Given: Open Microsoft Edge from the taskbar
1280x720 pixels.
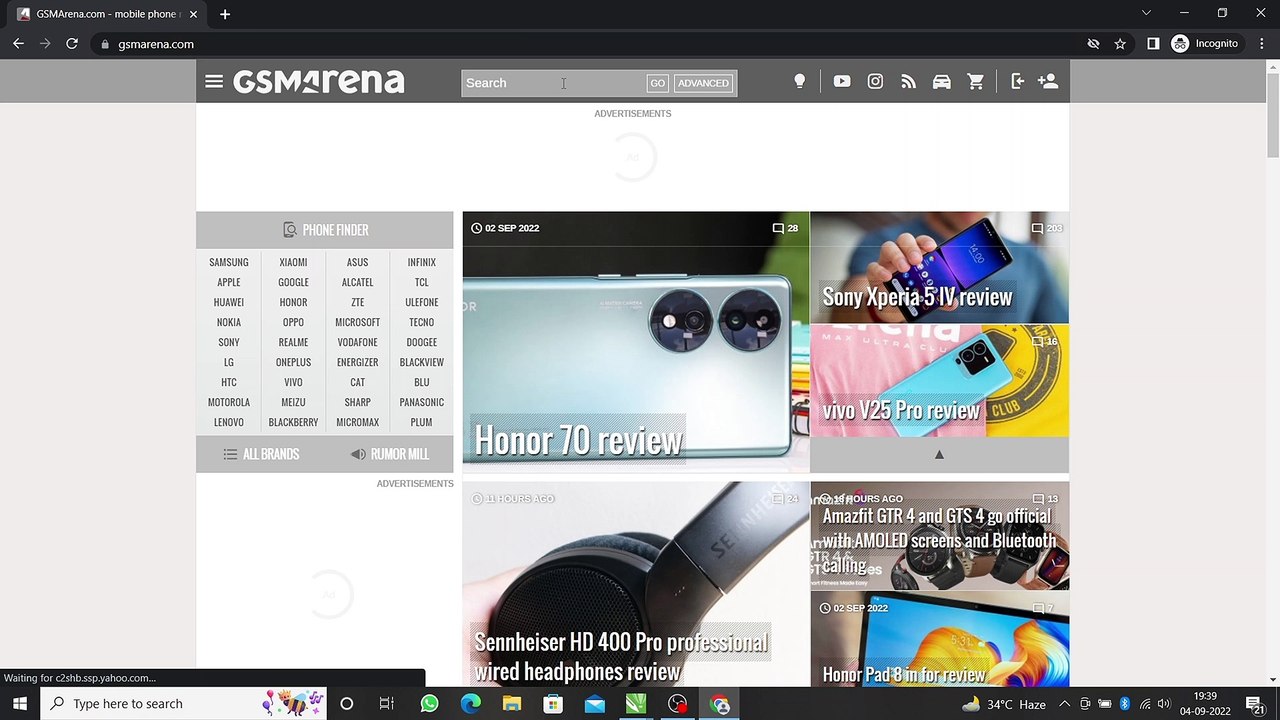Looking at the screenshot, I should (x=470, y=704).
